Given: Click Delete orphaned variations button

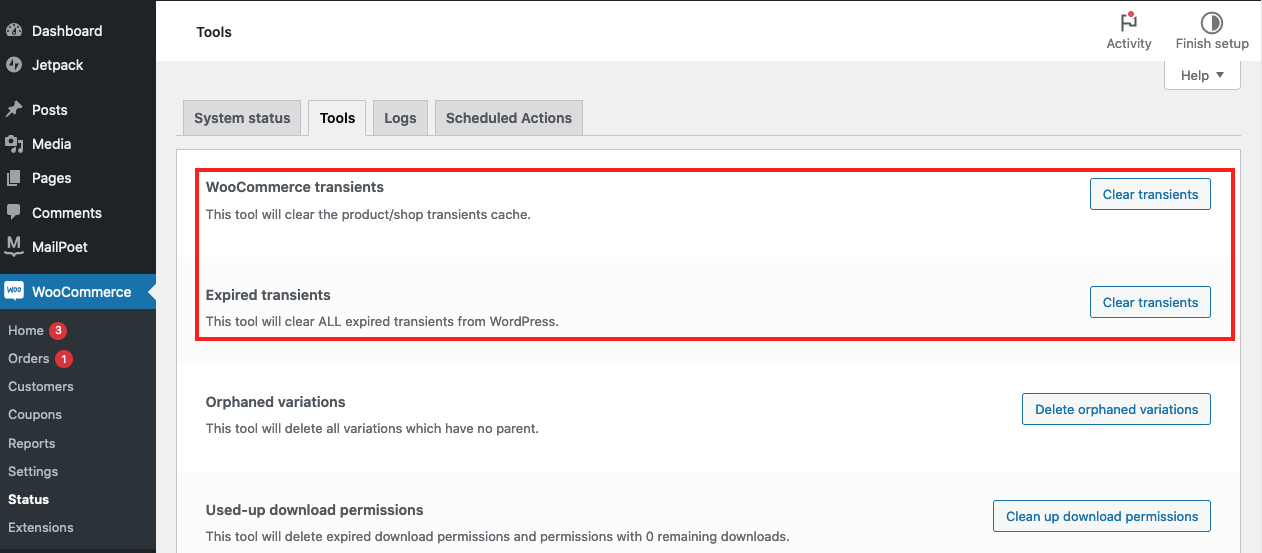Looking at the screenshot, I should (1116, 409).
